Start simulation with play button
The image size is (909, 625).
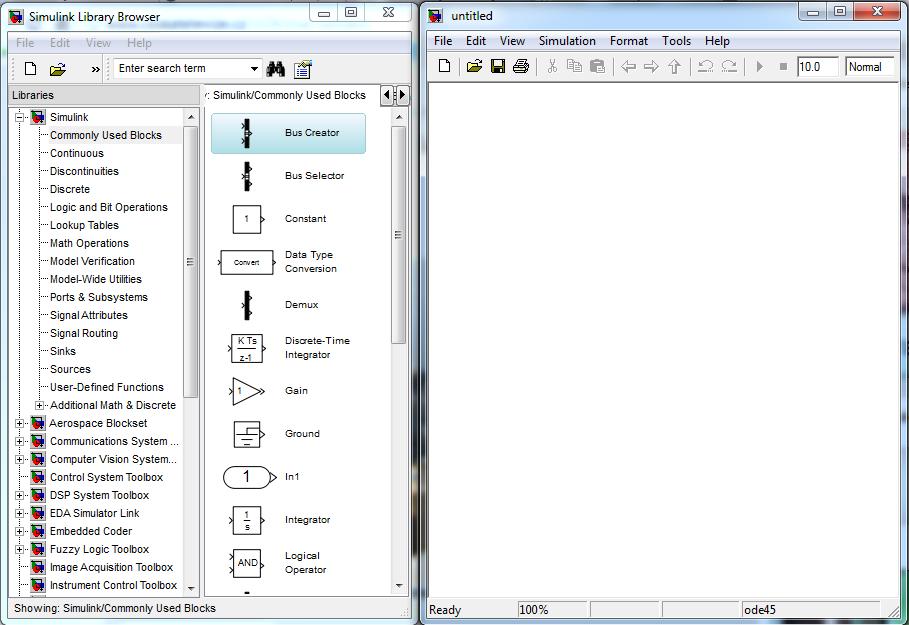click(x=759, y=67)
